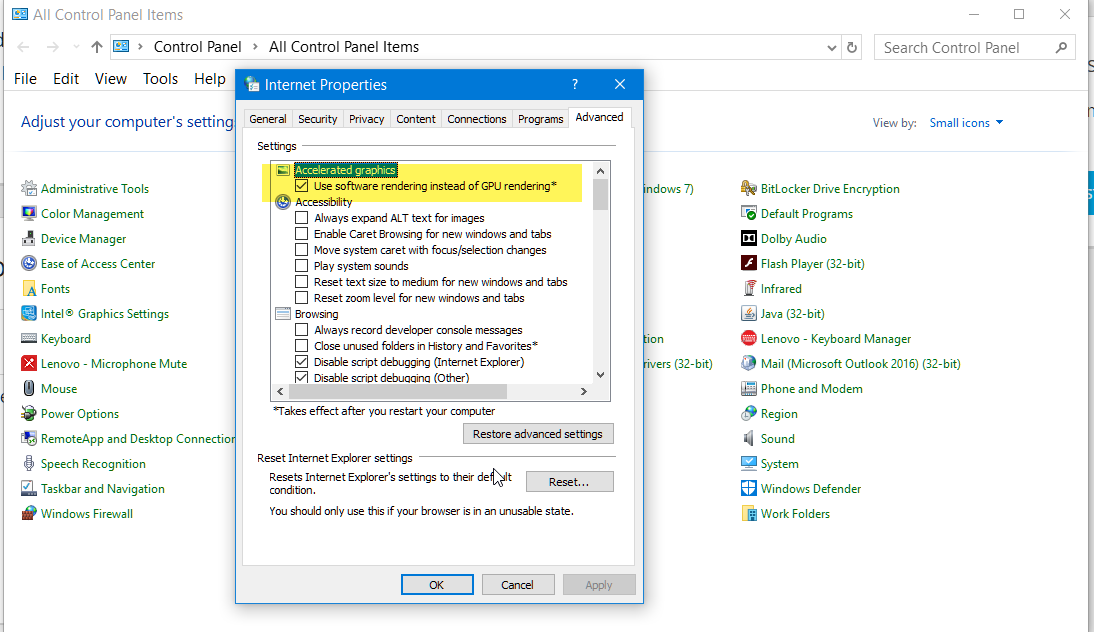Image resolution: width=1094 pixels, height=632 pixels.
Task: Uncheck Use software rendering instead of GPU rendering
Action: (301, 186)
